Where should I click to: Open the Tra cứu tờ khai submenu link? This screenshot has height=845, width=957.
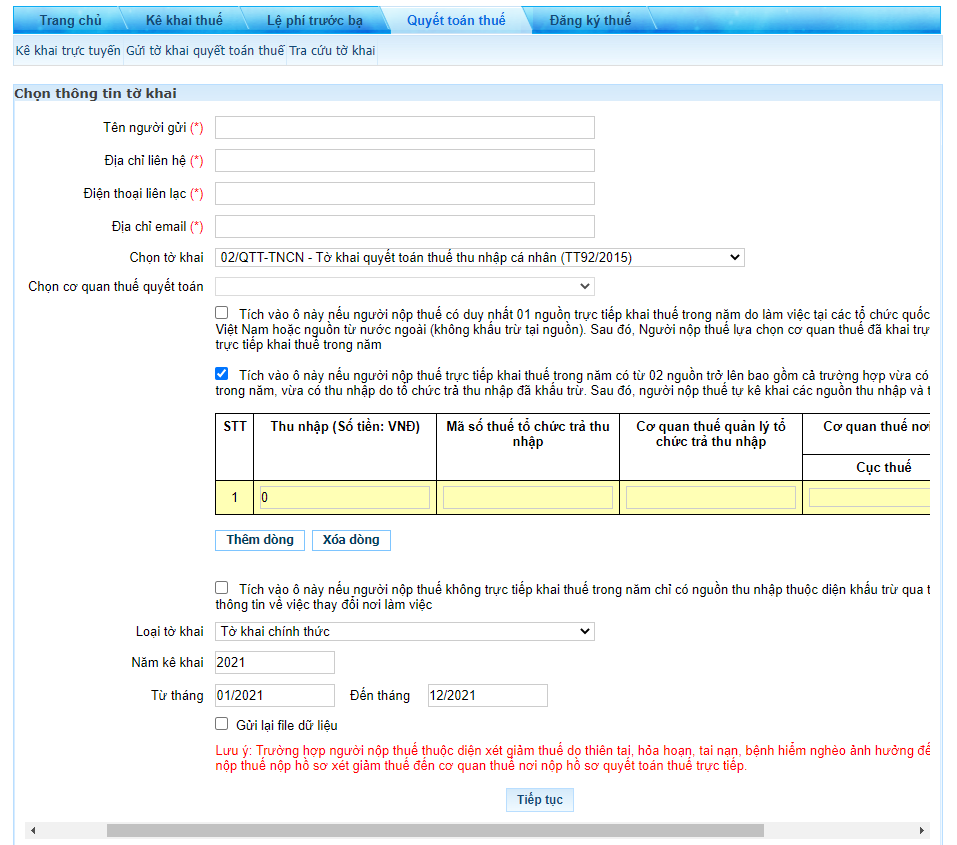click(332, 51)
